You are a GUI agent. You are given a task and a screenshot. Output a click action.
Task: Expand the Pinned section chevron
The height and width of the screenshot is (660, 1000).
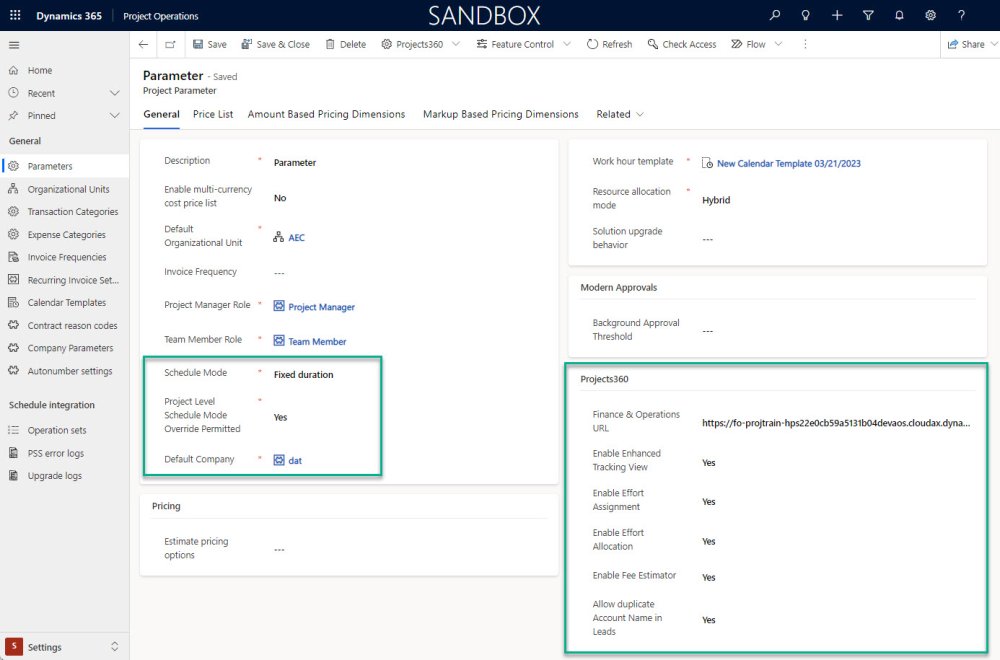click(x=115, y=115)
